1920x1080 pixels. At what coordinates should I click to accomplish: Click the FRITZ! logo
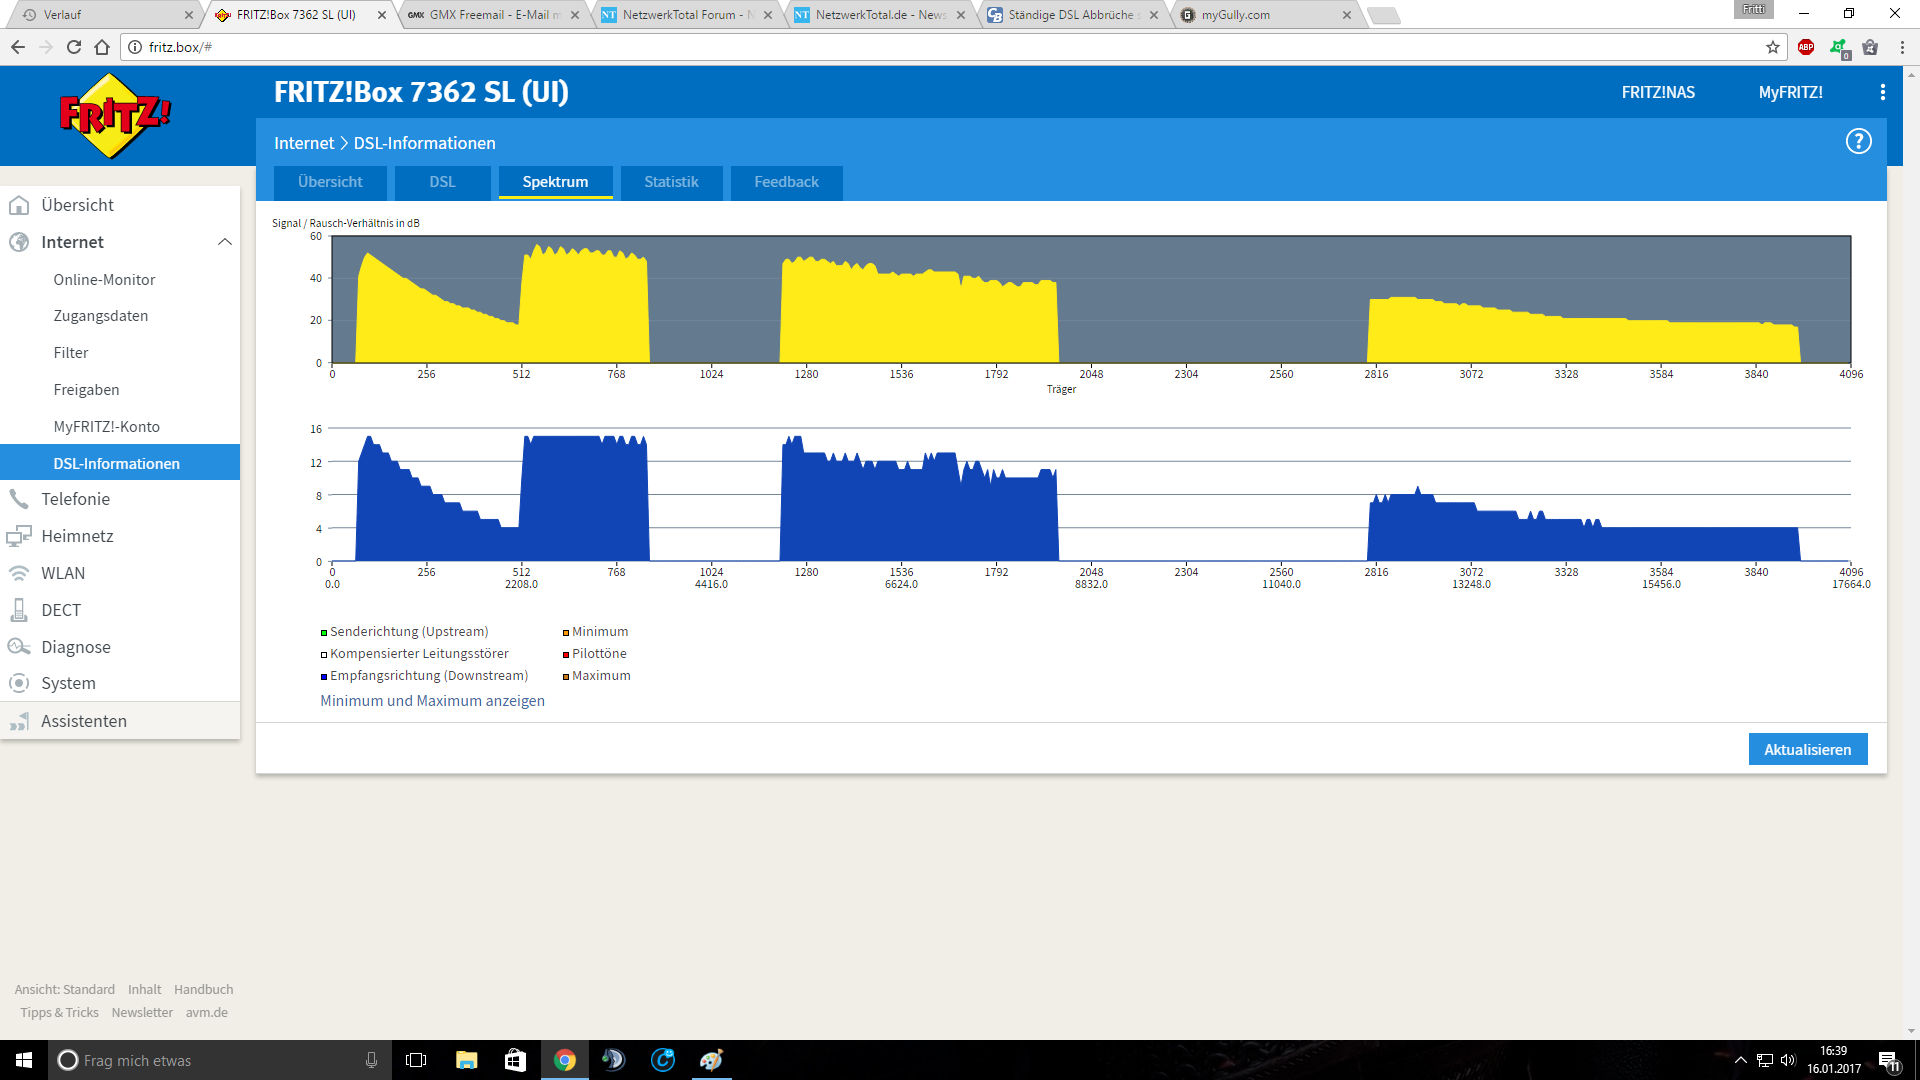coord(114,116)
